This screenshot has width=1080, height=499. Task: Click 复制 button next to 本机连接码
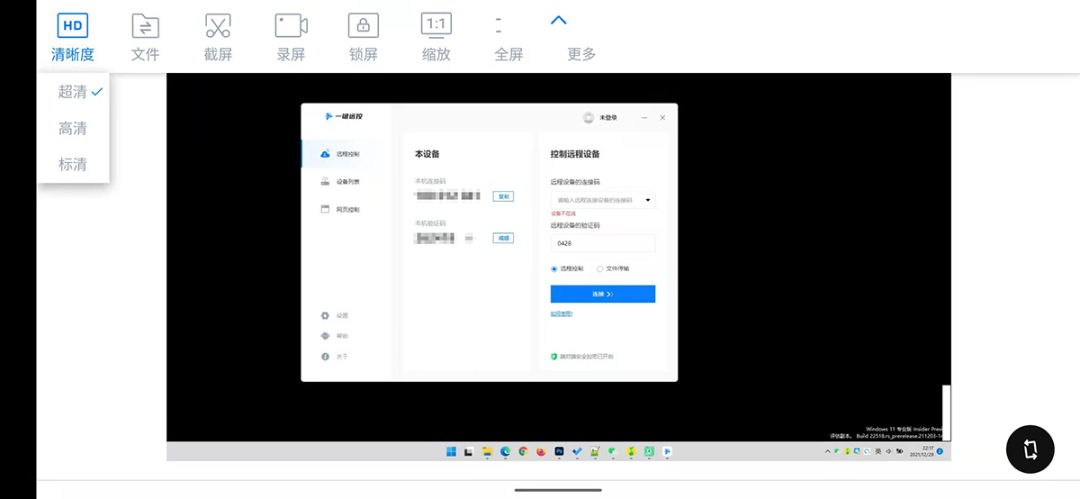503,196
